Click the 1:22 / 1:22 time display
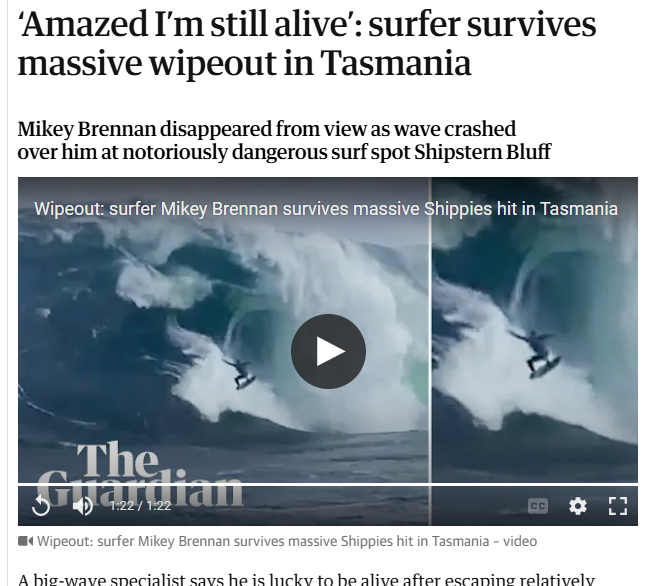The width and height of the screenshot is (672, 586). (140, 506)
